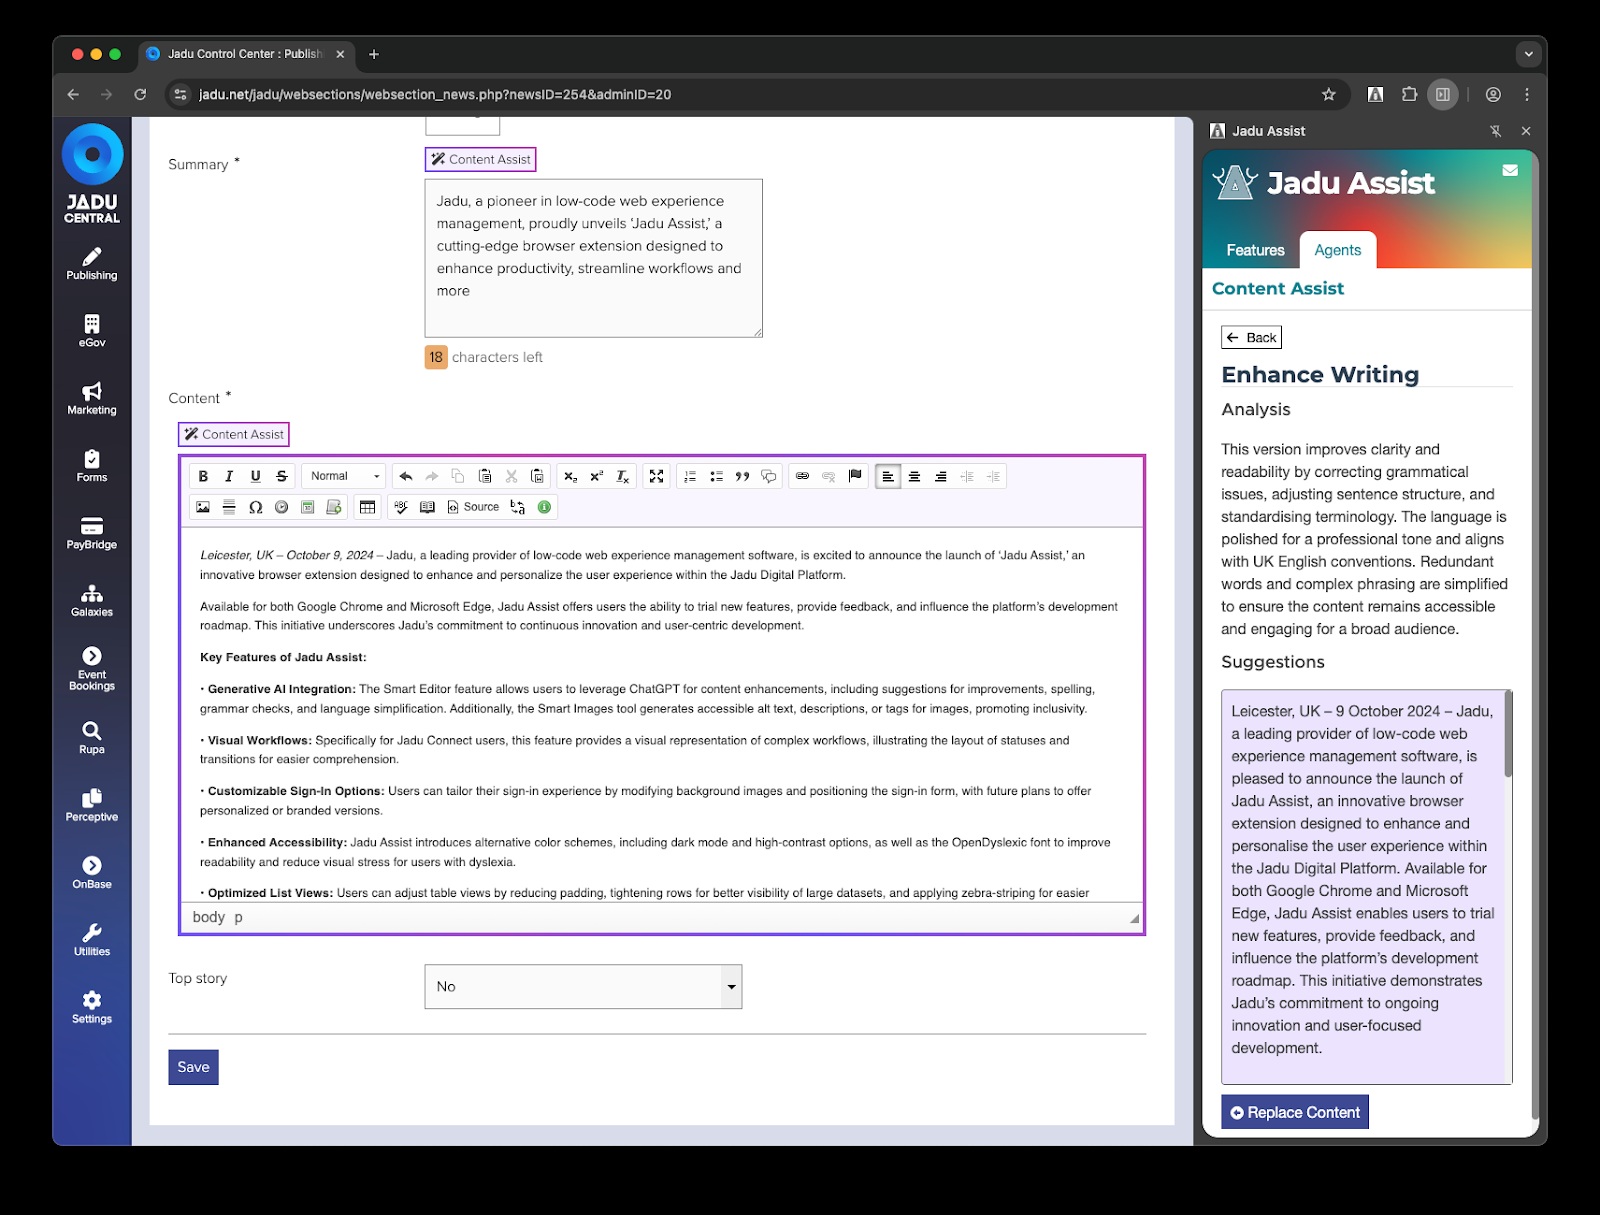
Task: Switch editor to Source view
Action: tap(473, 507)
